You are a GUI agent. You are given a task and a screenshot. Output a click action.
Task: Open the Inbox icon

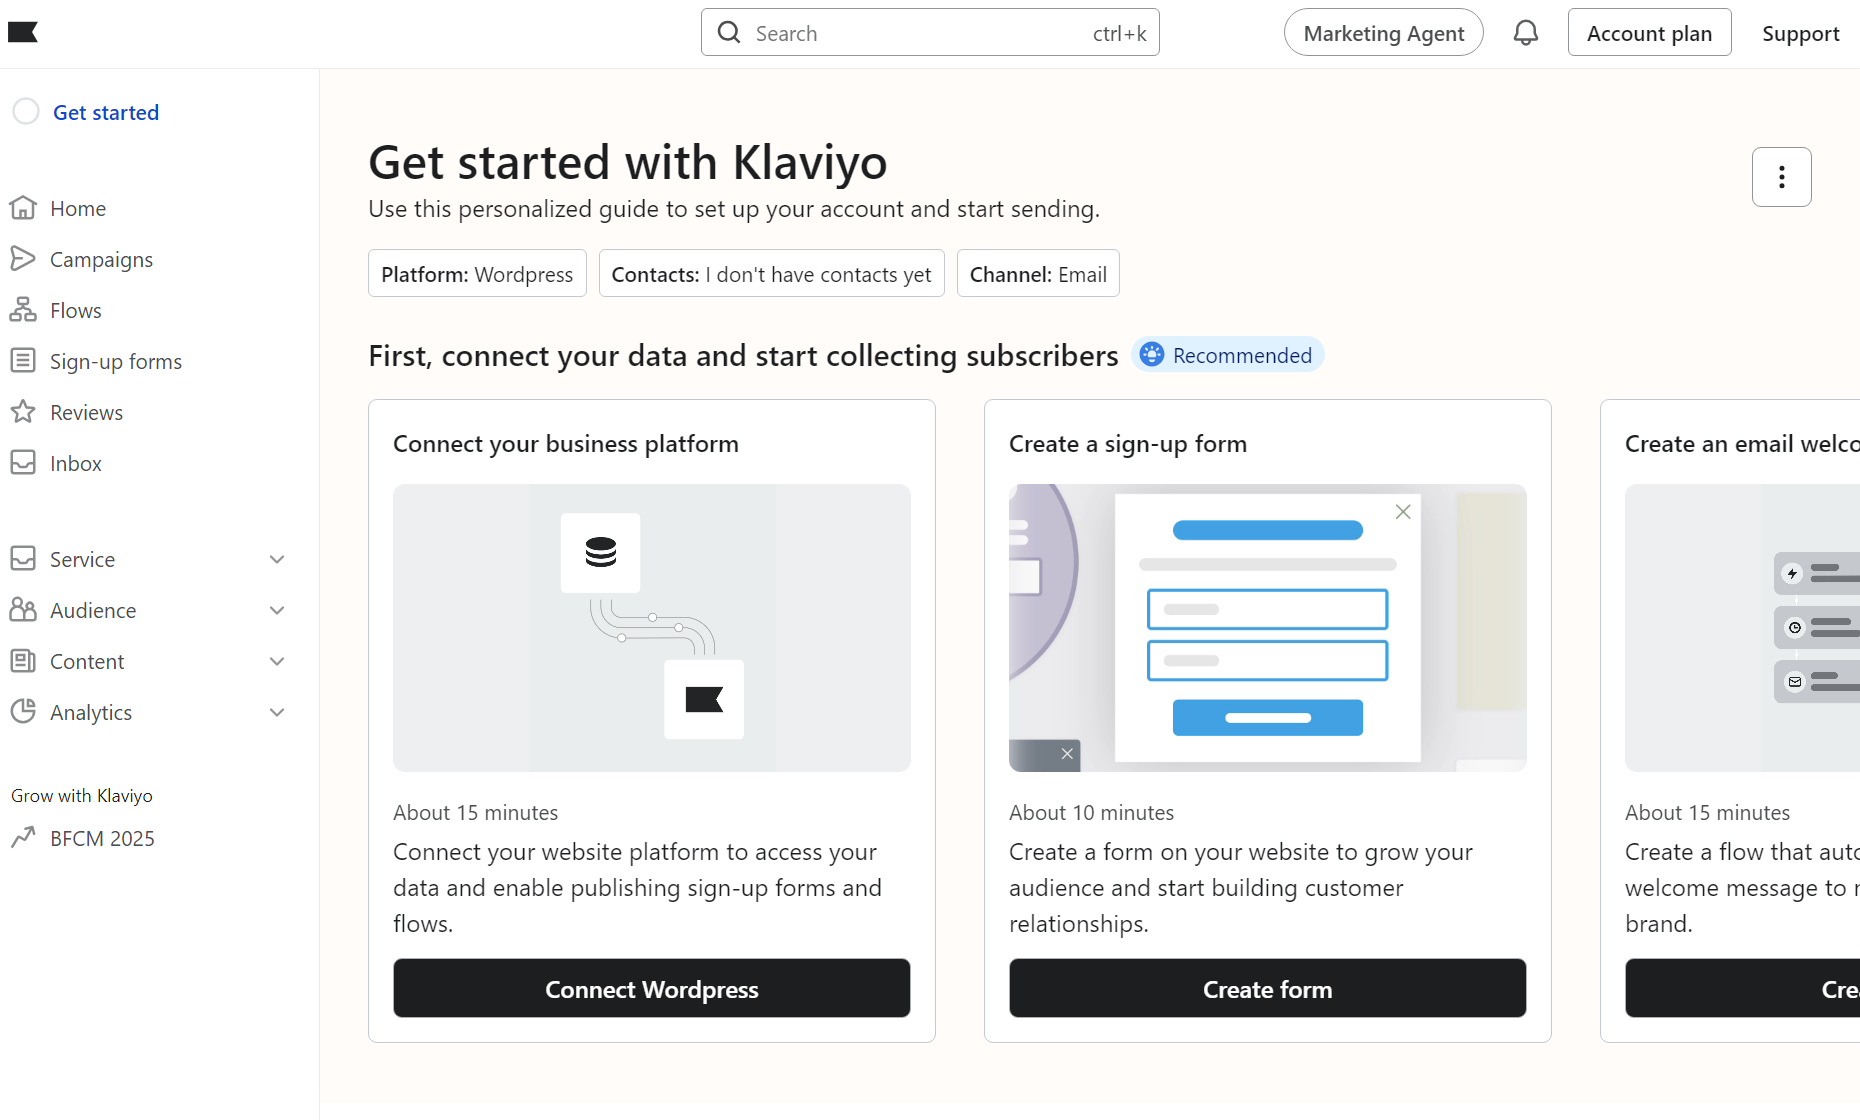[25, 462]
